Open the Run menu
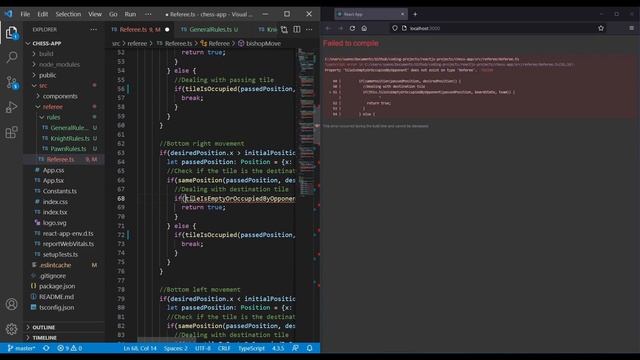Screen dimensions: 640x360 (x=130, y=14)
